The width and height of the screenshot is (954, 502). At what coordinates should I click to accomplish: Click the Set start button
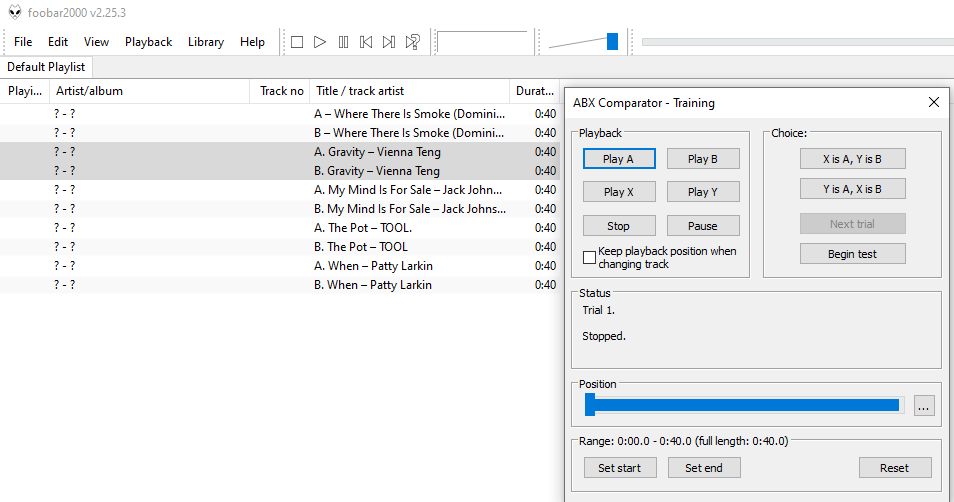tap(619, 468)
